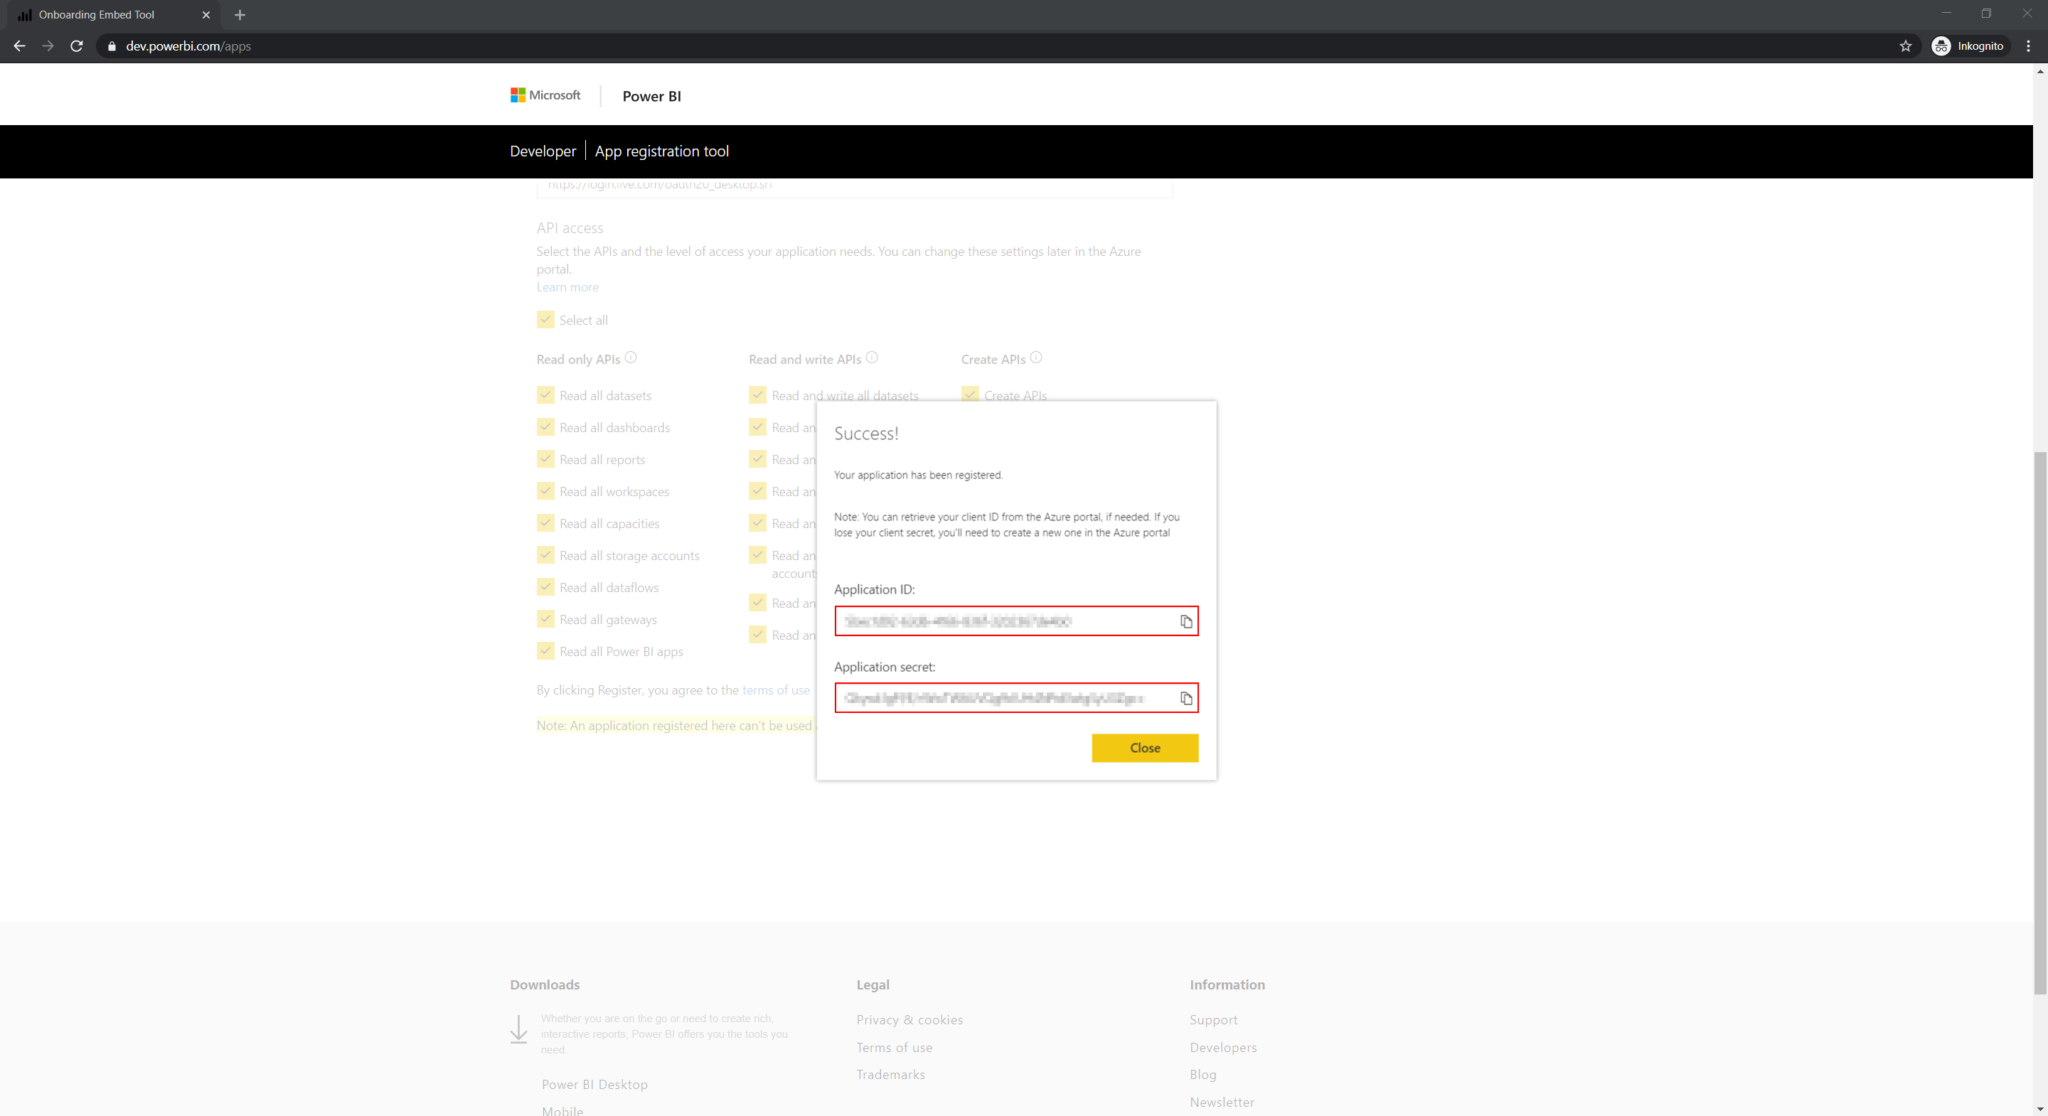Copy the Application secret to clipboard
The image size is (2048, 1116).
coord(1186,698)
